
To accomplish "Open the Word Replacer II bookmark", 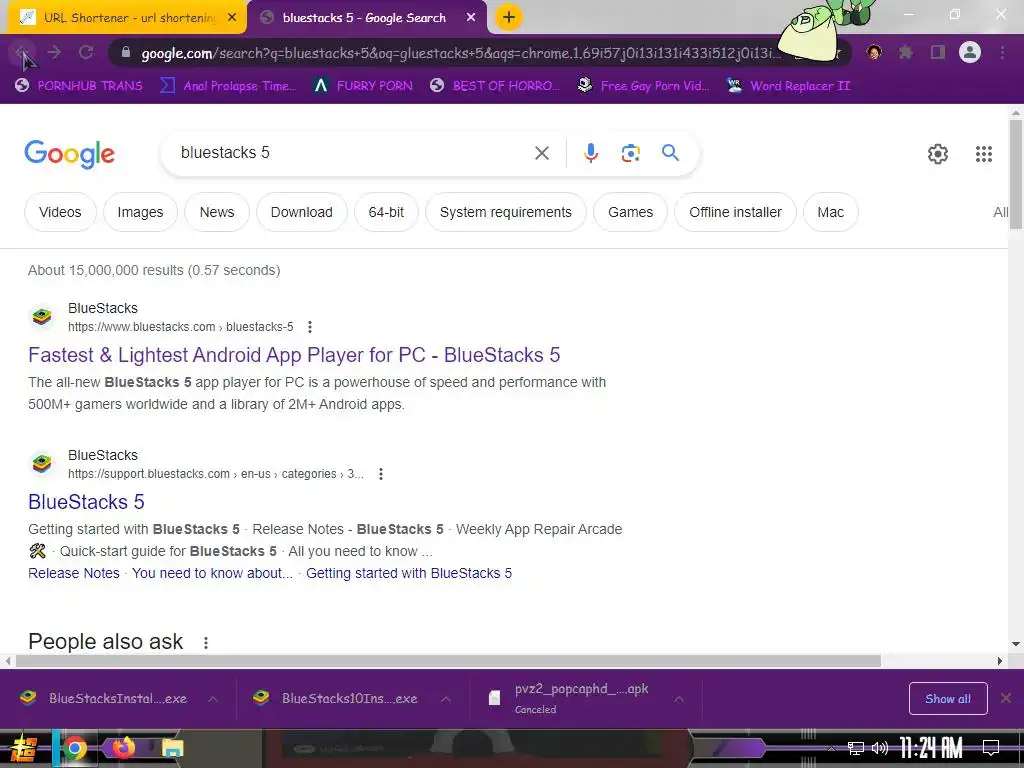I will [789, 86].
